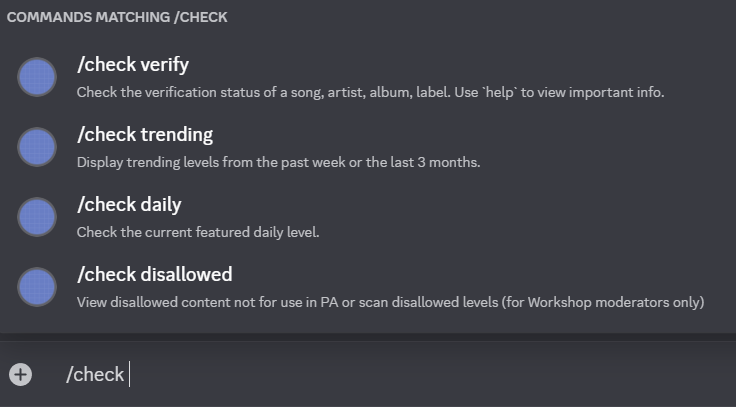Click the bot avatar beside /check daily
This screenshot has height=407, width=736.
point(37,217)
